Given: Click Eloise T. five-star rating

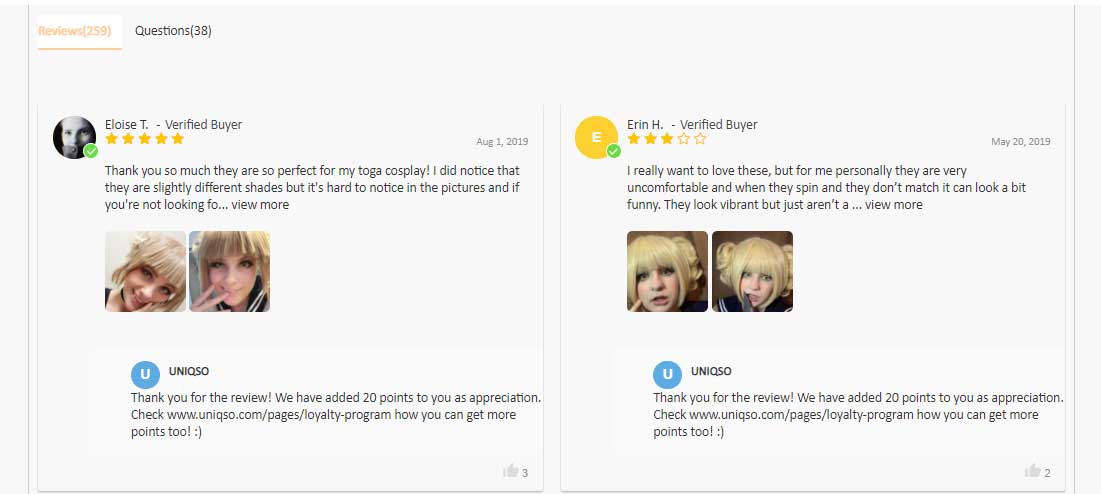Looking at the screenshot, I should click(145, 139).
